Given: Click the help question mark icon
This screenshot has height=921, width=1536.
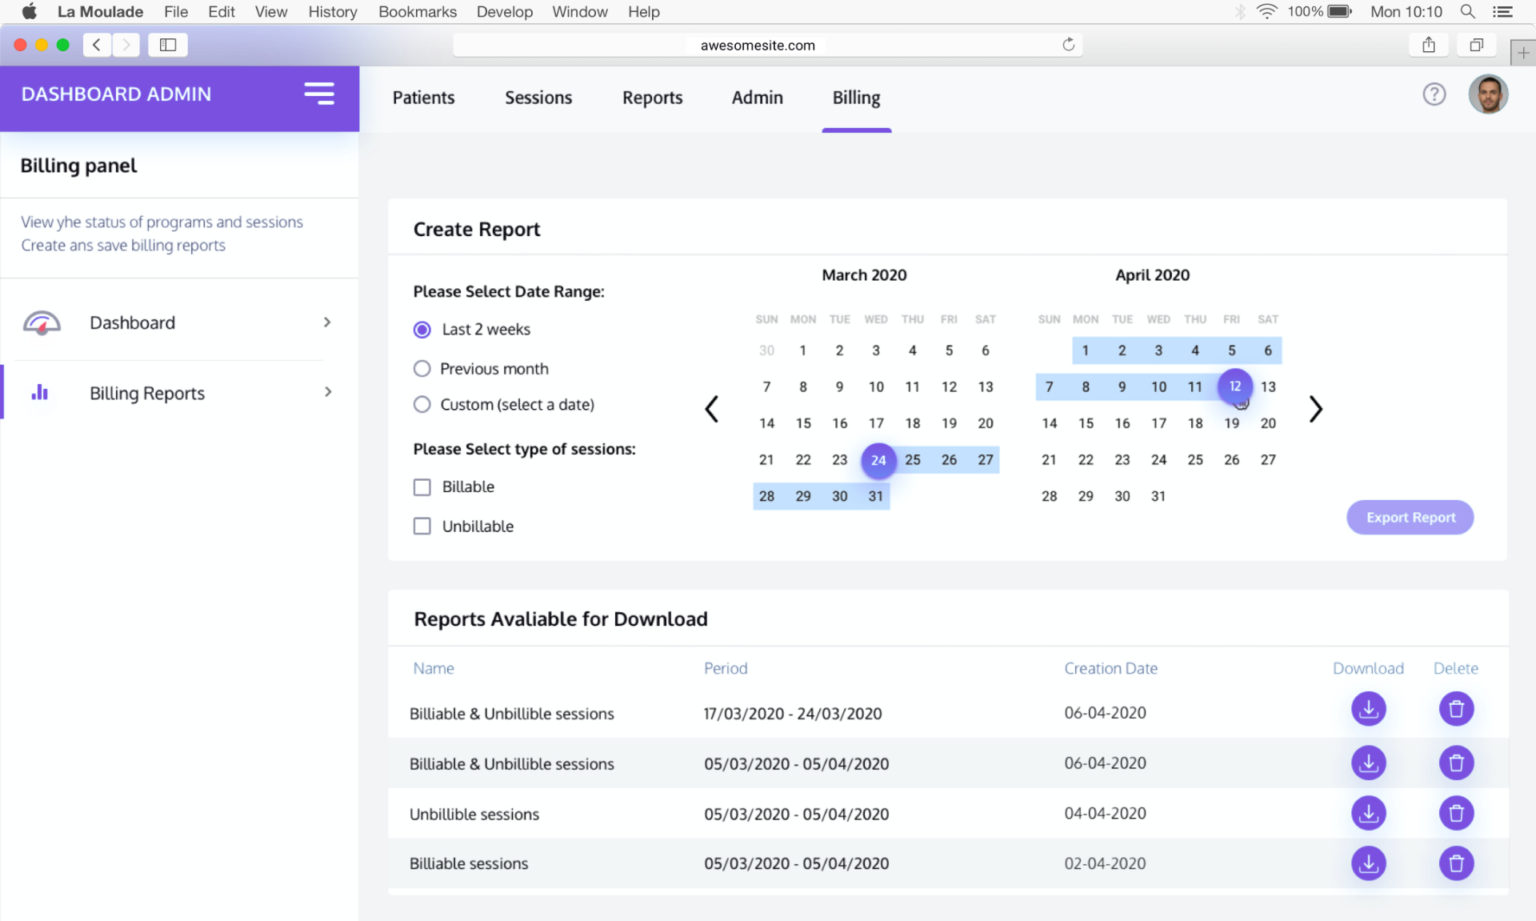Looking at the screenshot, I should [x=1434, y=94].
